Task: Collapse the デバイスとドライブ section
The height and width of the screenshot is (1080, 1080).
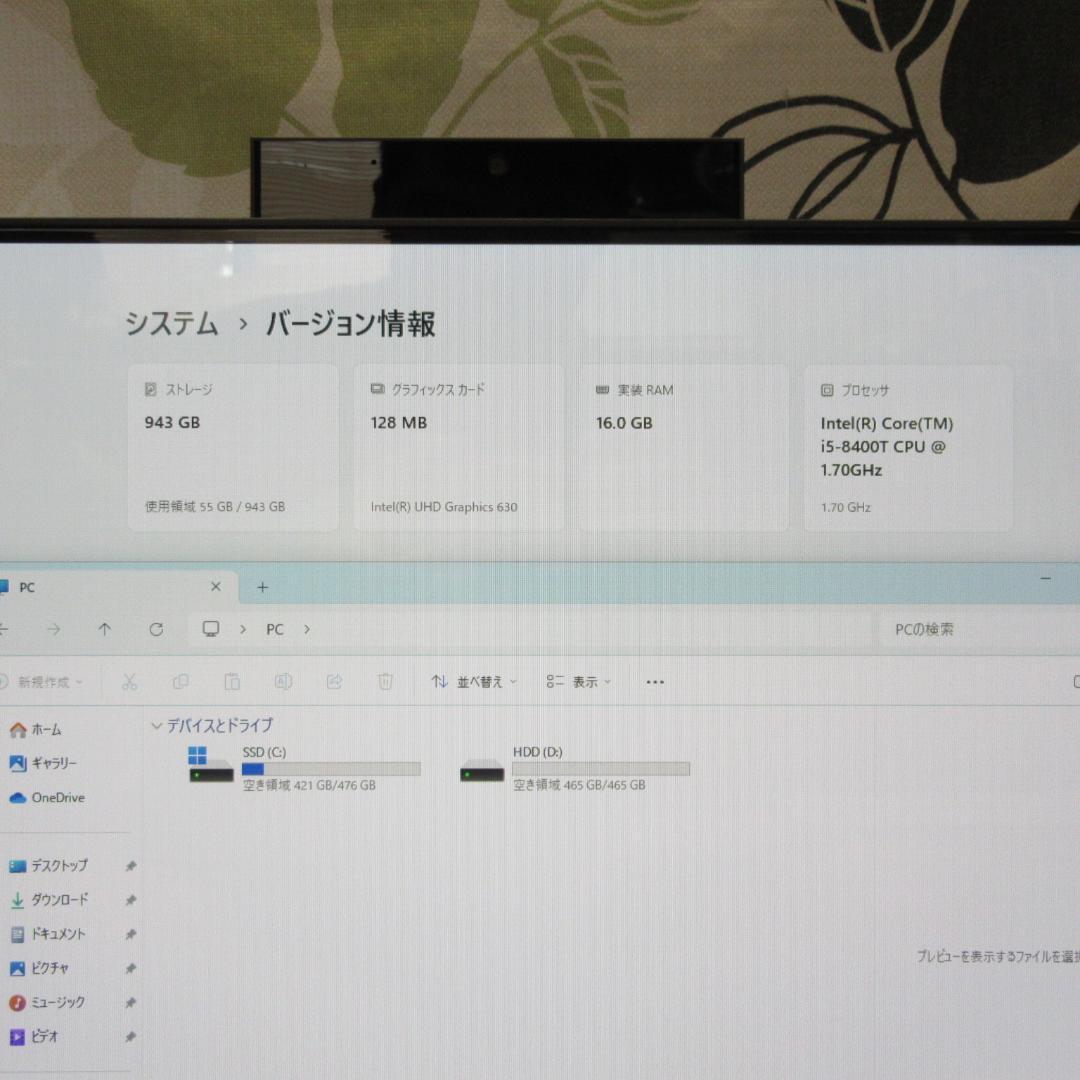Action: click(x=157, y=725)
